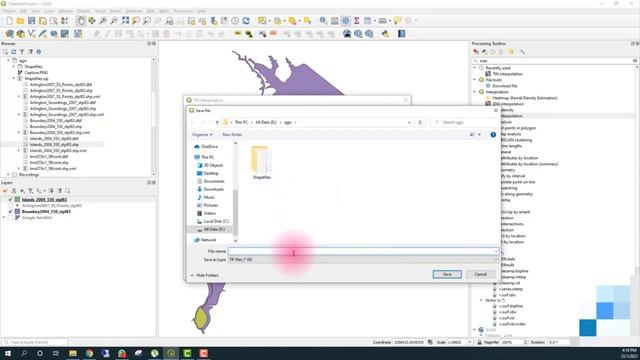
Task: Open the address bar history dropdown
Action: click(x=409, y=122)
